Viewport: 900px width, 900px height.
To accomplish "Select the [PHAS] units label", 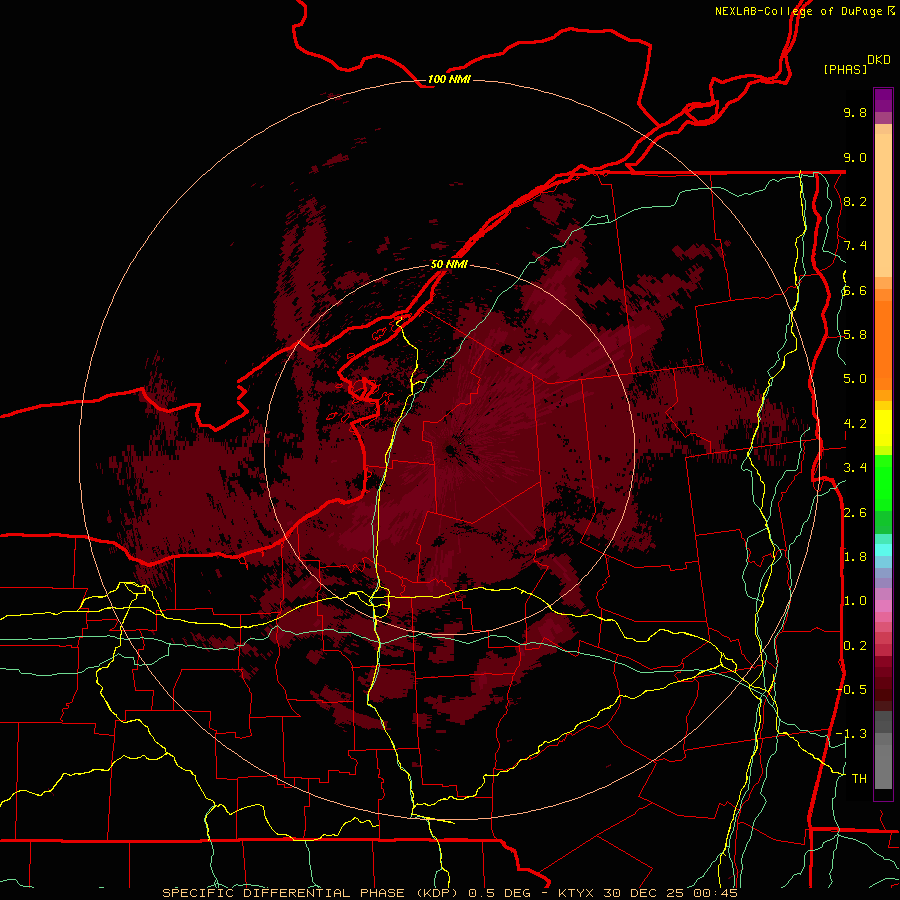I will click(845, 69).
